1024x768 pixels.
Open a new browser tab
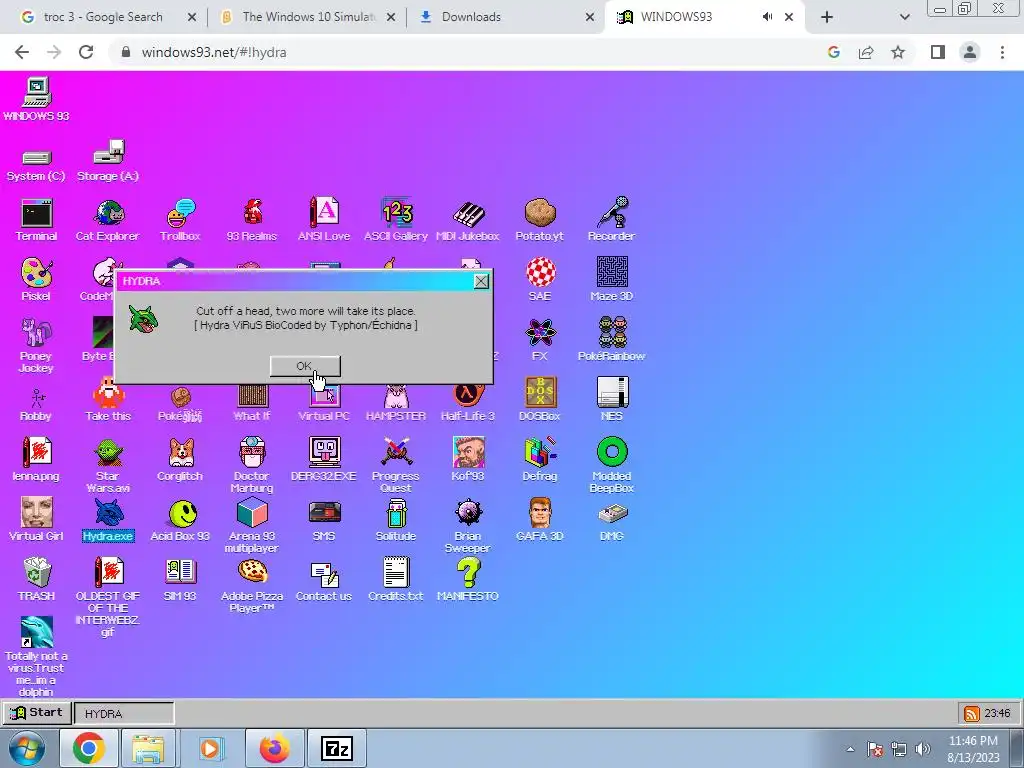[827, 17]
